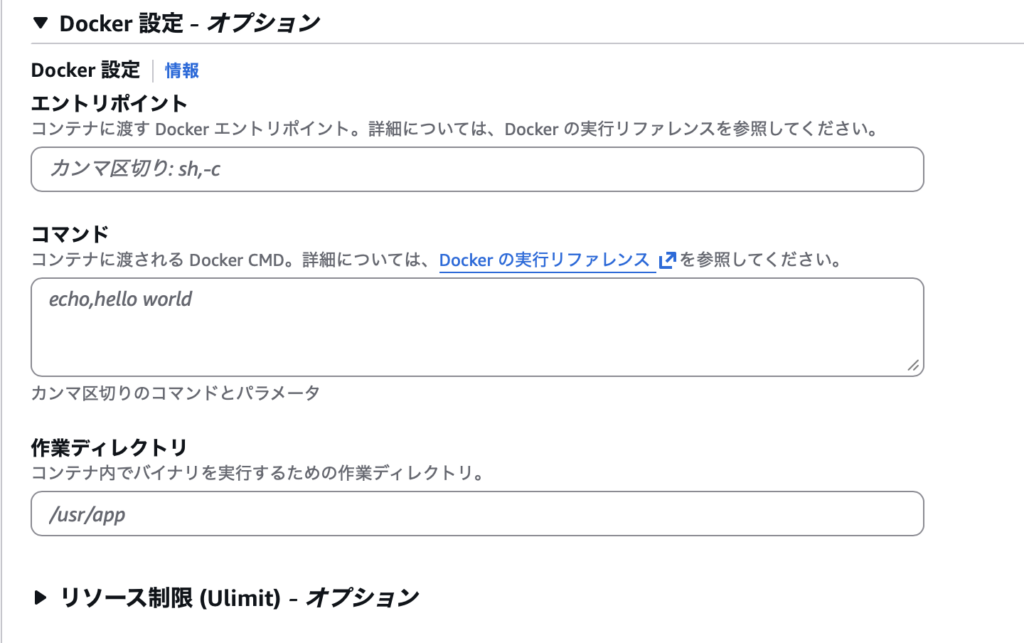The width and height of the screenshot is (1024, 643).
Task: Click the Docker 設定 subheading next to 情報
Action: 86,70
